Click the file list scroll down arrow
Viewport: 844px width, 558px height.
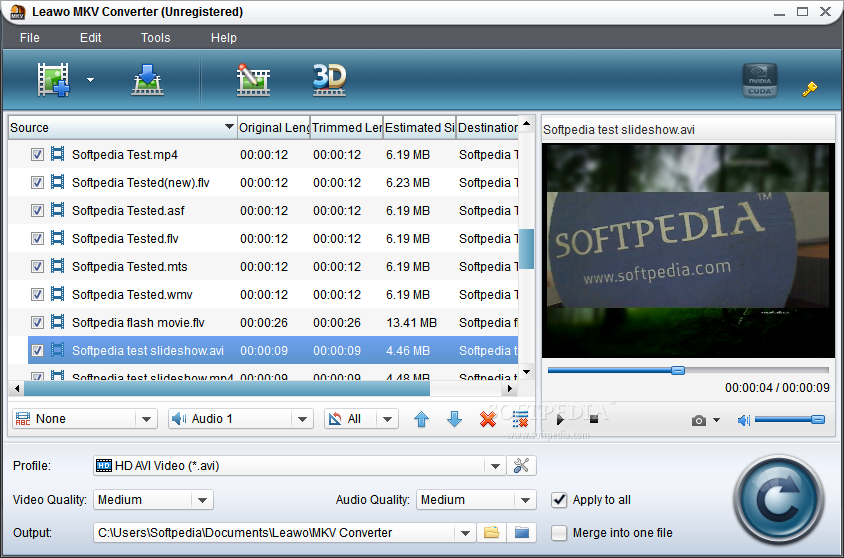click(527, 372)
